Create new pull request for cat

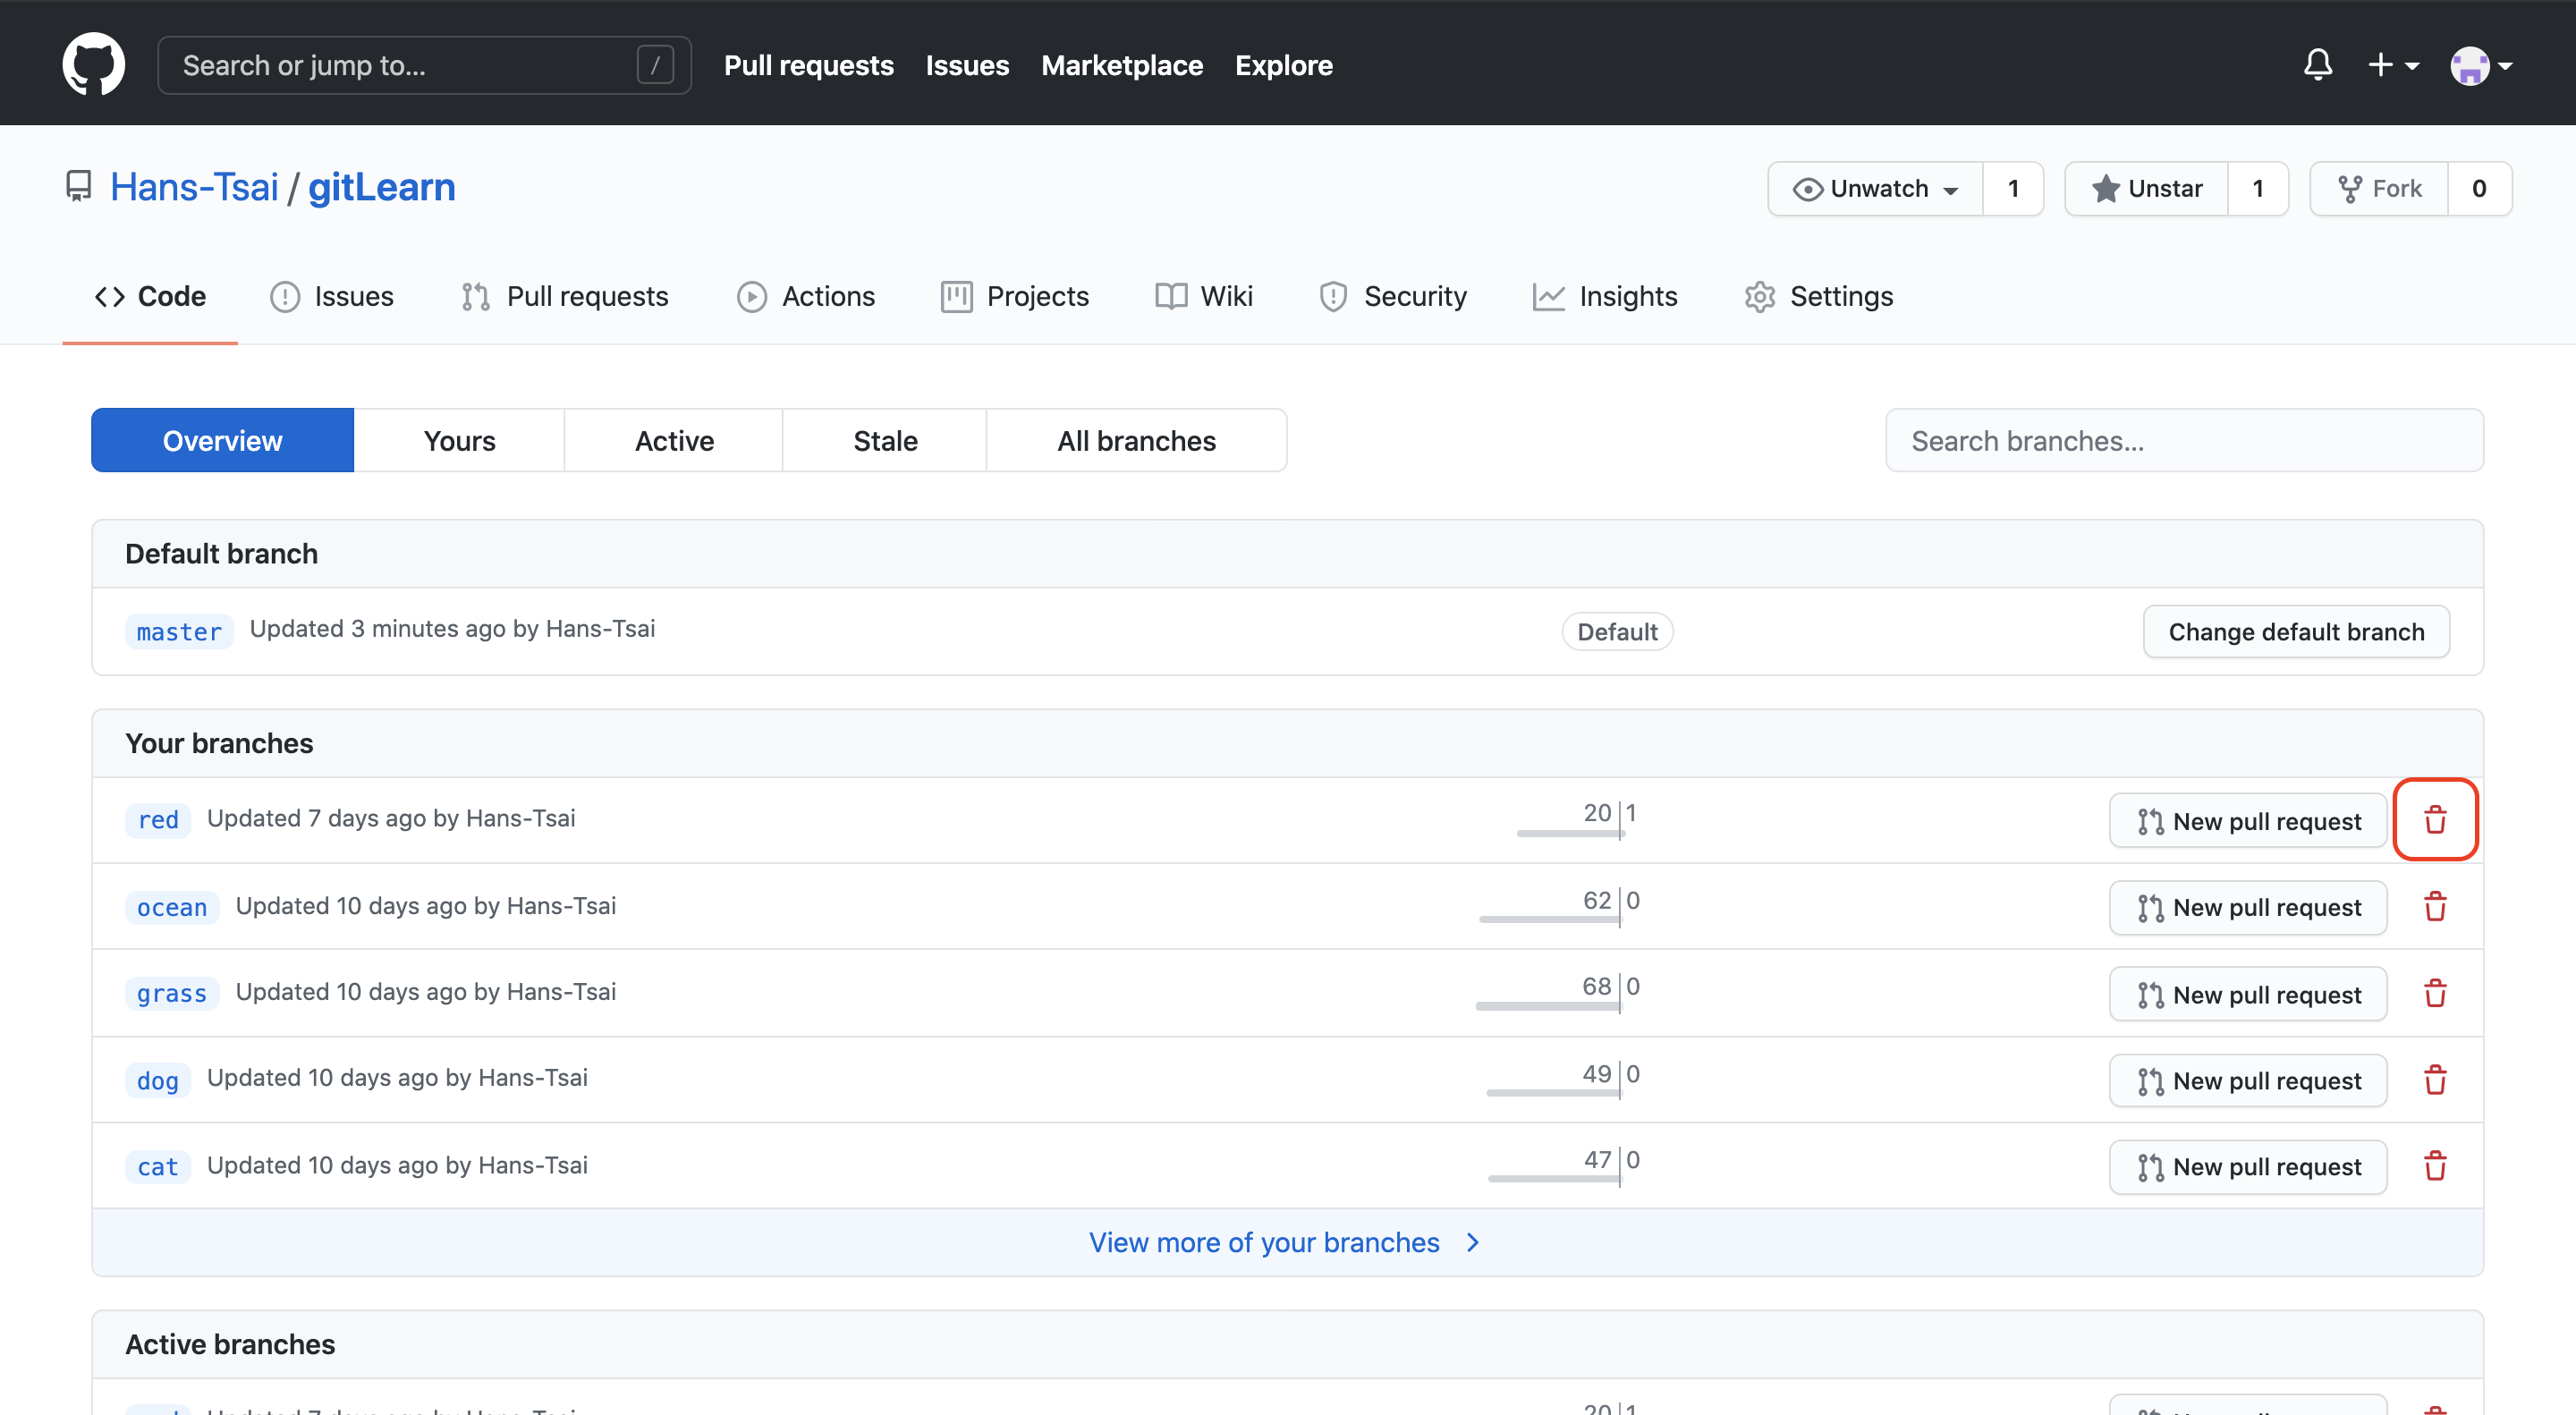[2248, 1167]
